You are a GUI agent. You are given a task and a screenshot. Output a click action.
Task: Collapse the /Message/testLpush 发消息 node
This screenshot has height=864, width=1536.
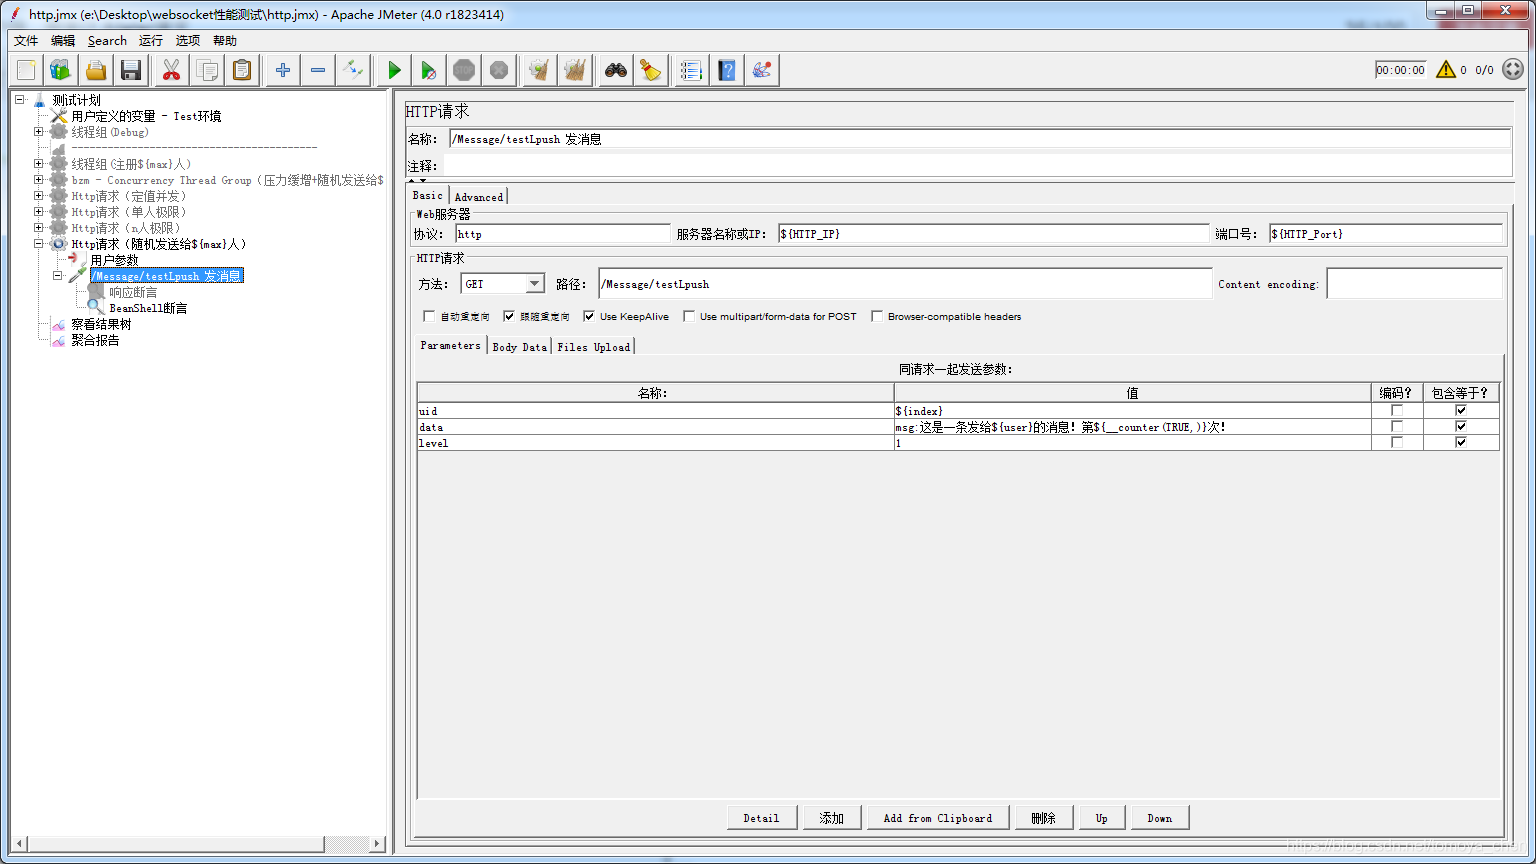[x=57, y=275]
